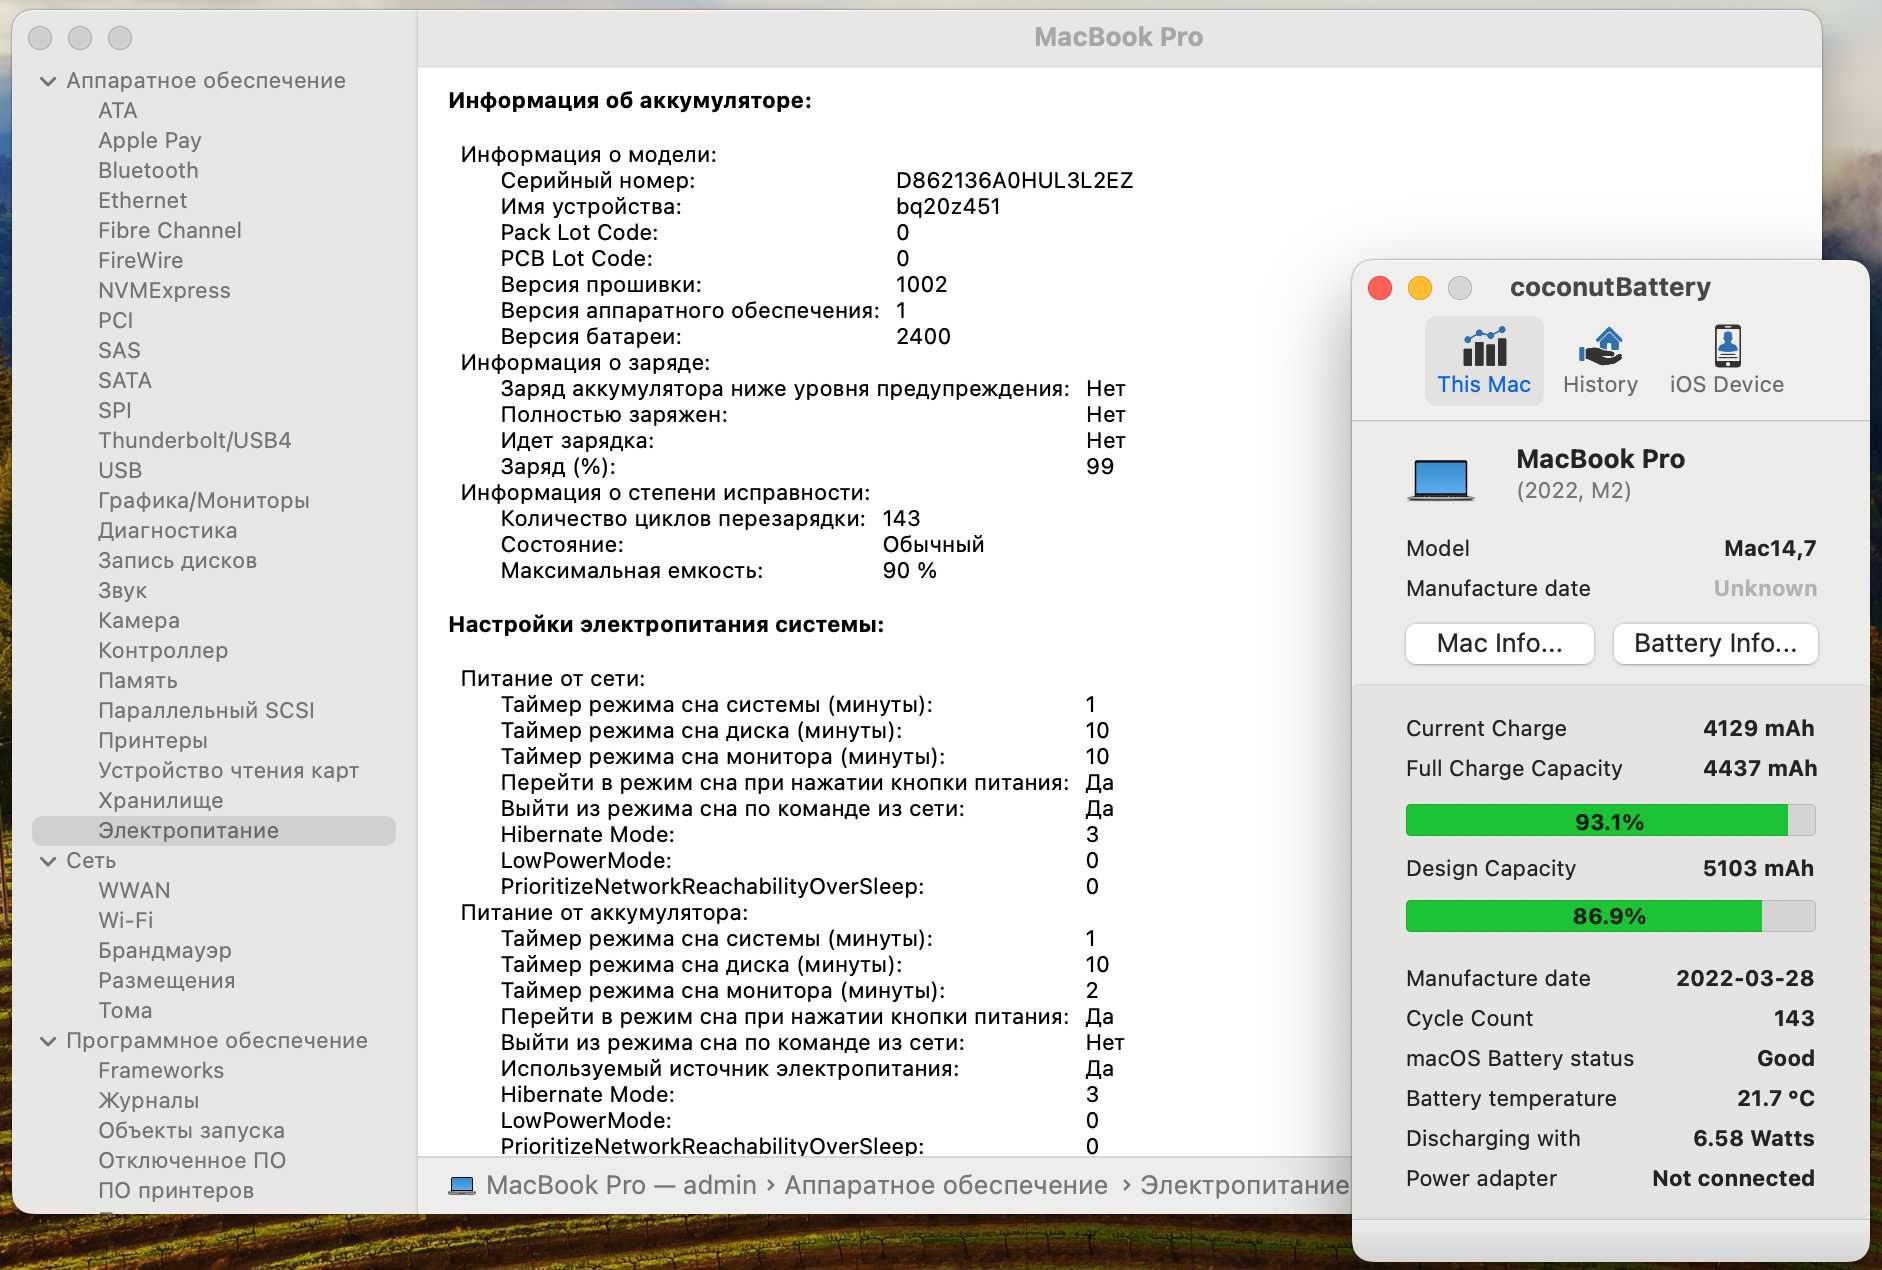Click serial number D862136A0HUL3L2EZ
This screenshot has width=1882, height=1270.
(1014, 181)
